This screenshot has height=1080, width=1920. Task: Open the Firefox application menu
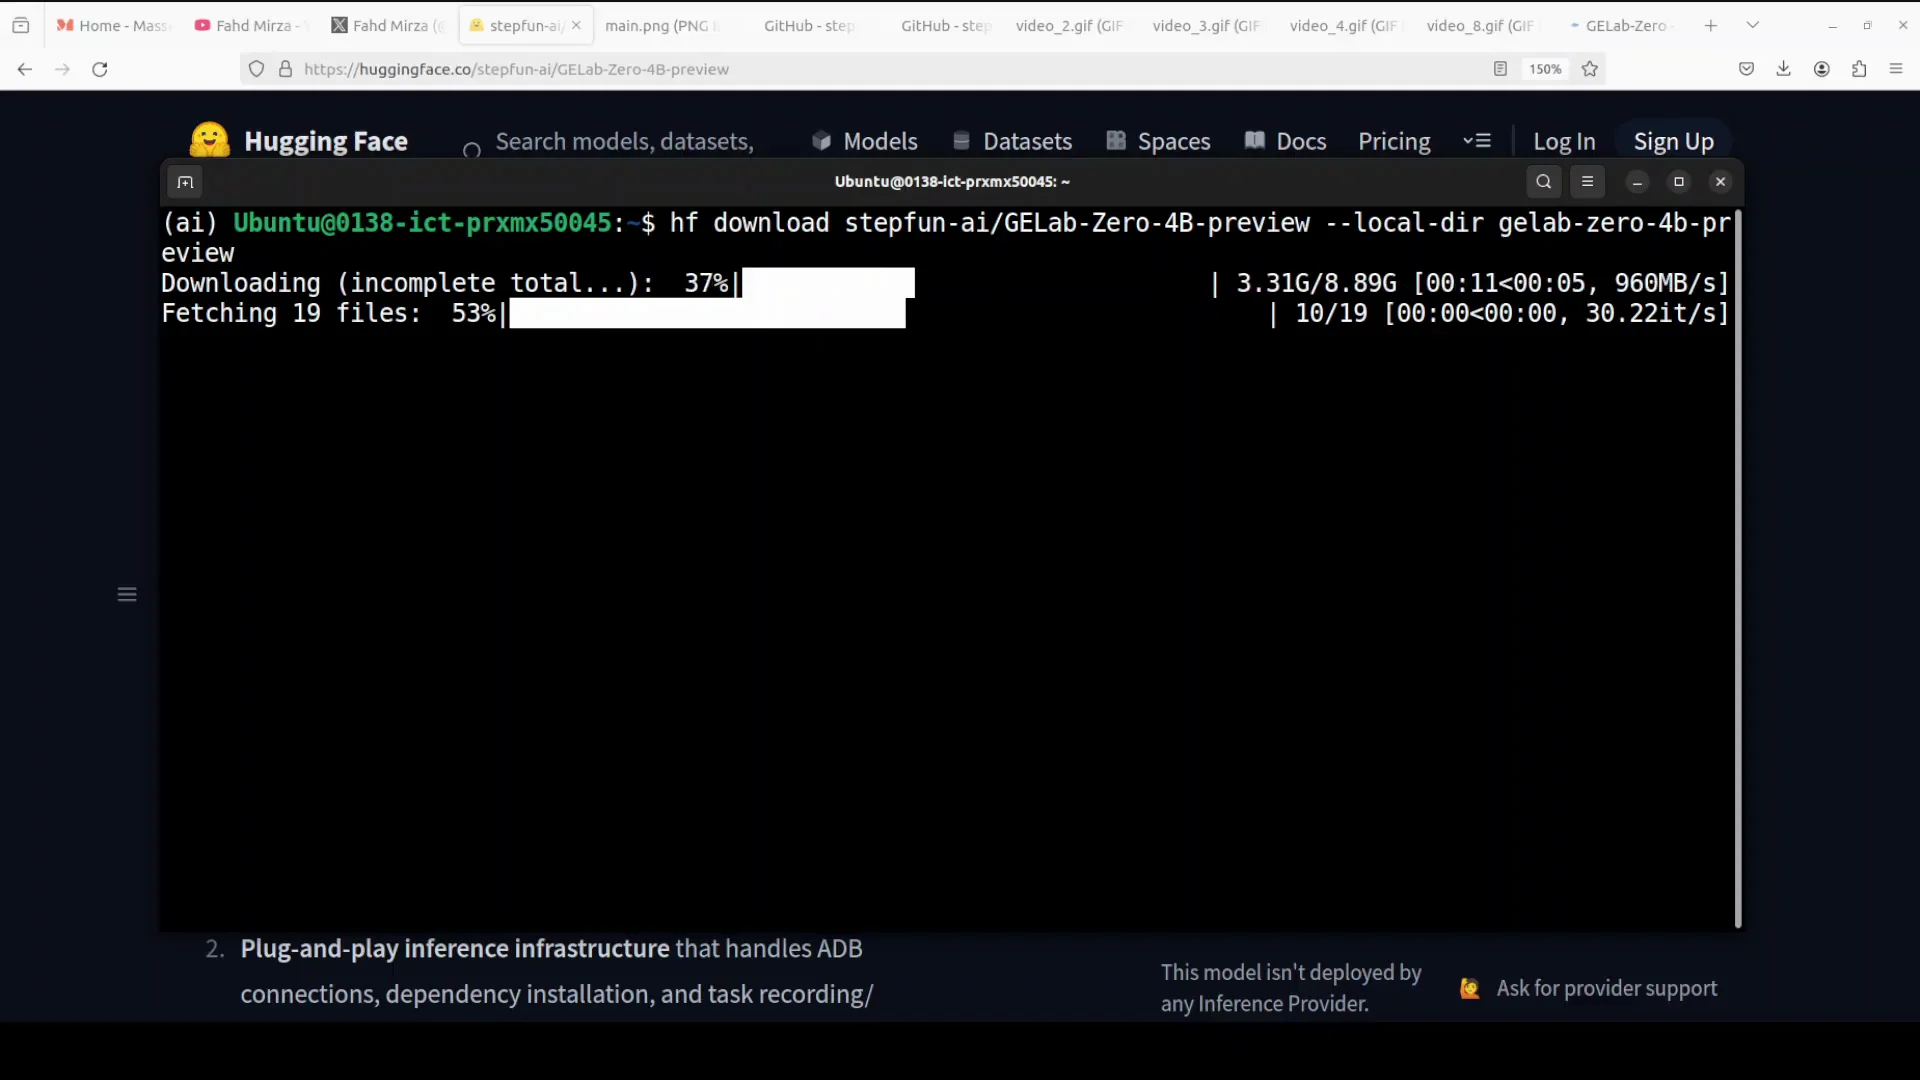pos(1896,69)
